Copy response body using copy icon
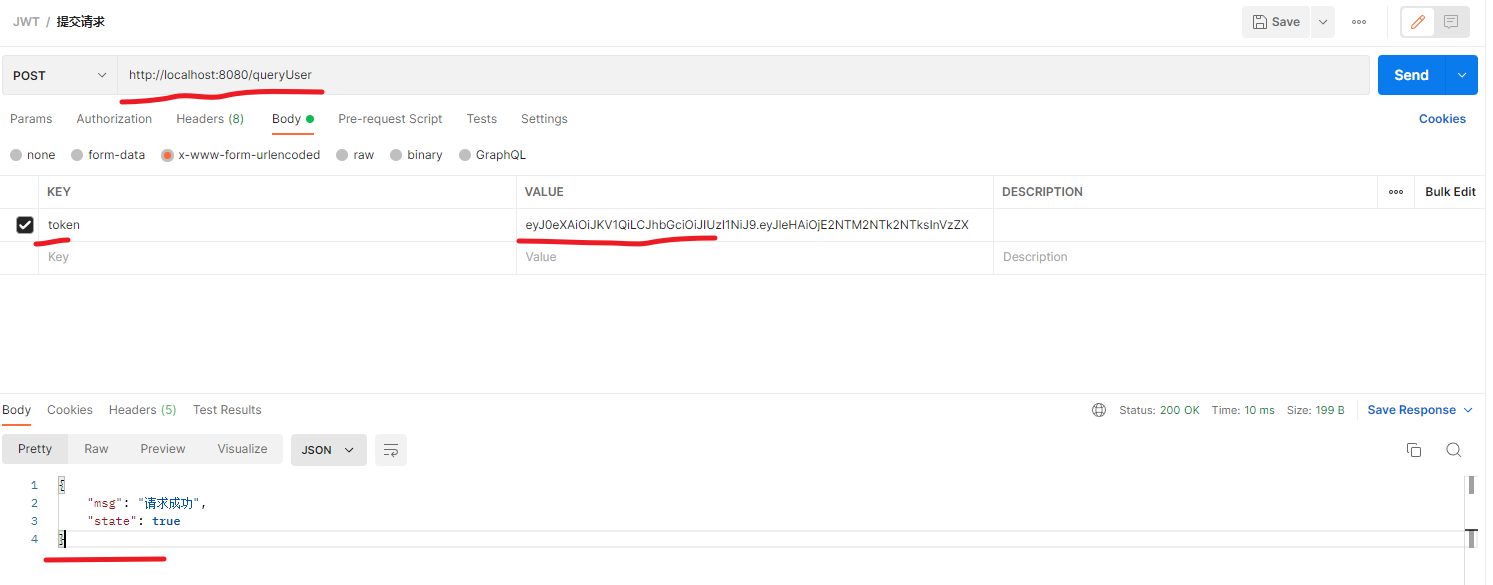Image resolution: width=1493 pixels, height=585 pixels. (x=1414, y=450)
